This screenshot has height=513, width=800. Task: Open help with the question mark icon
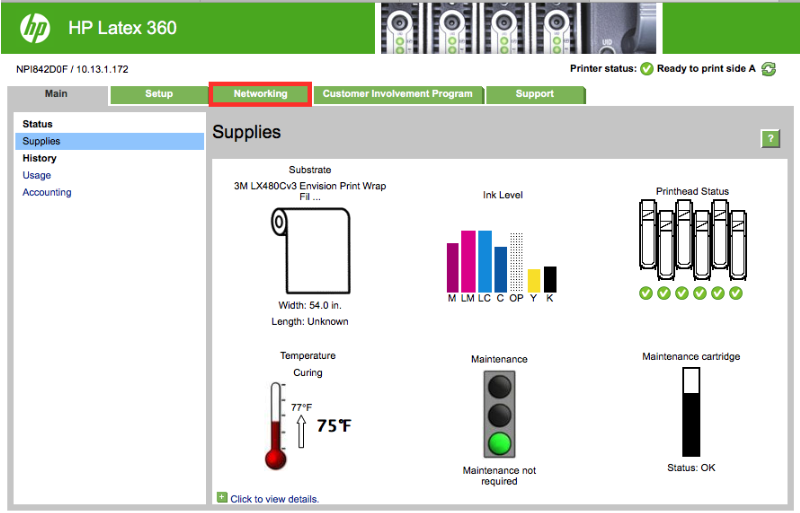coord(770,139)
